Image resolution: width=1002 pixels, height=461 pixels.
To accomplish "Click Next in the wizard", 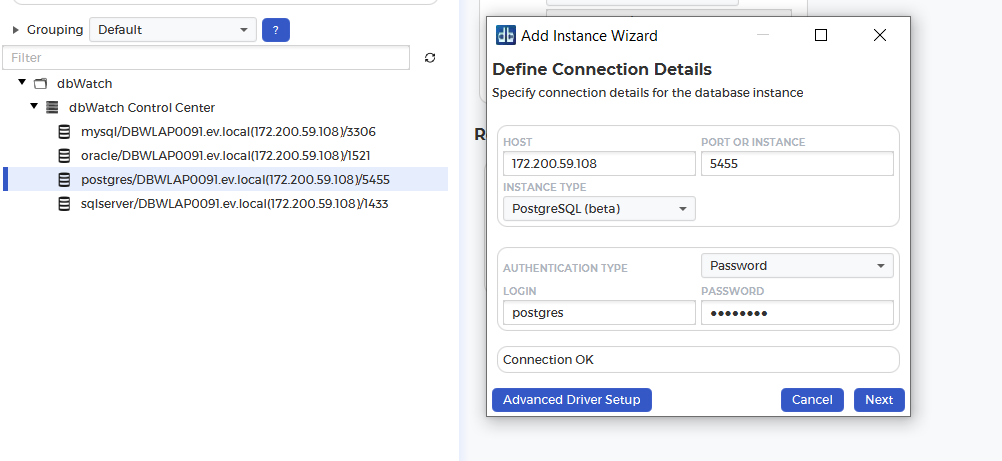I will click(879, 400).
